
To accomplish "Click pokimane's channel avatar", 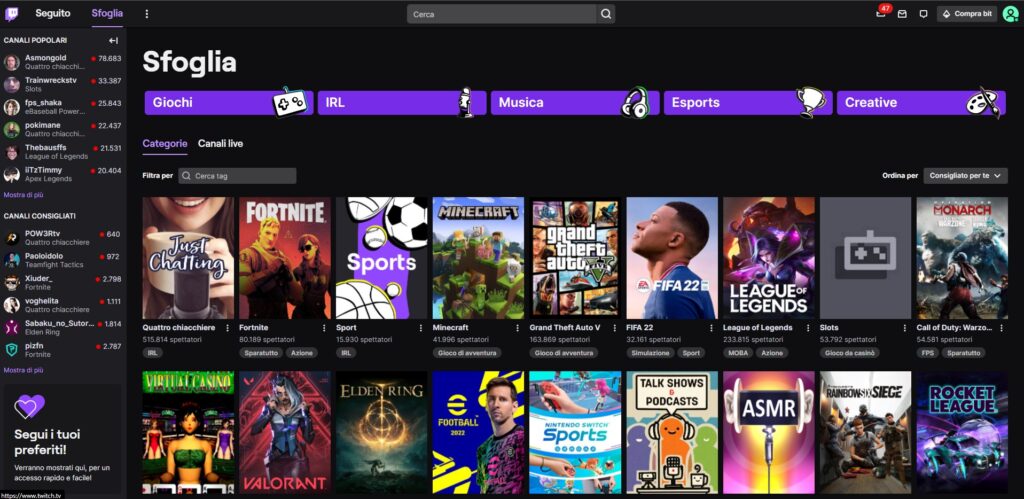I will [12, 129].
